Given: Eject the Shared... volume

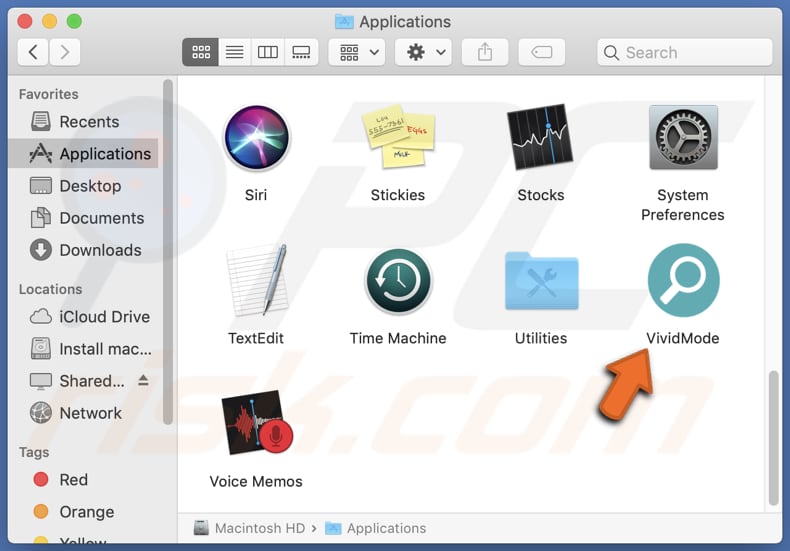Looking at the screenshot, I should 143,380.
